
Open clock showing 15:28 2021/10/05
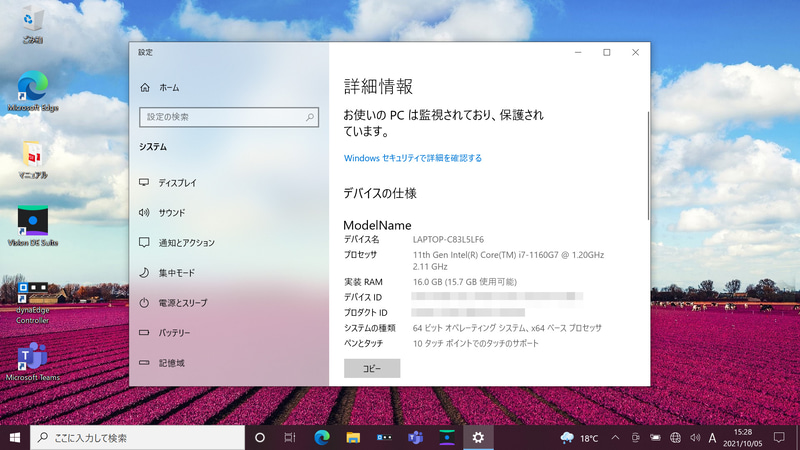tap(743, 438)
